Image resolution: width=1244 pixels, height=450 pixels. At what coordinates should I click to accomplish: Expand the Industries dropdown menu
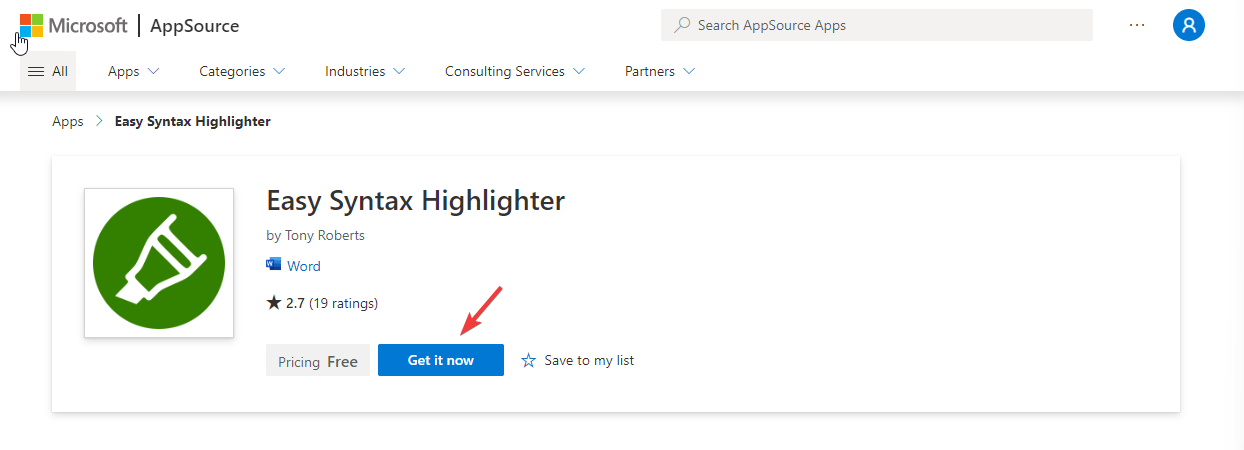coord(365,71)
